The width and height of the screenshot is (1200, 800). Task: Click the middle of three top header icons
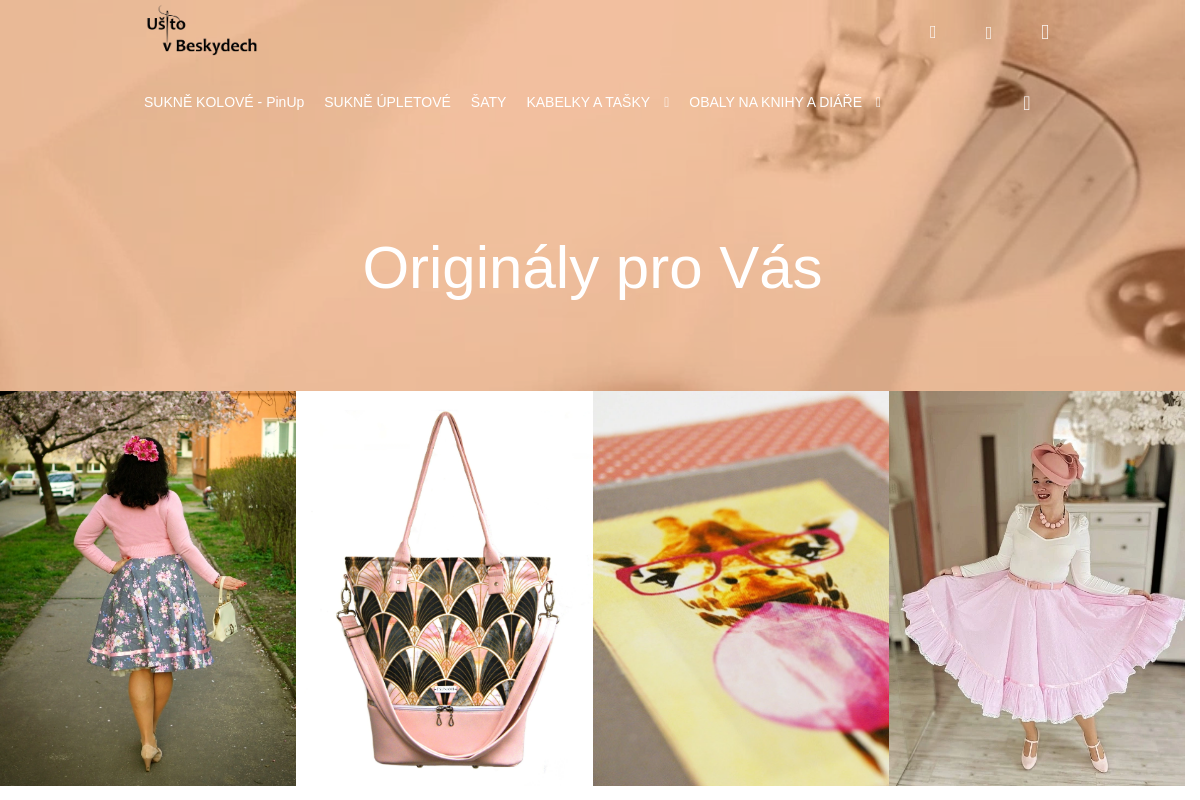point(989,33)
